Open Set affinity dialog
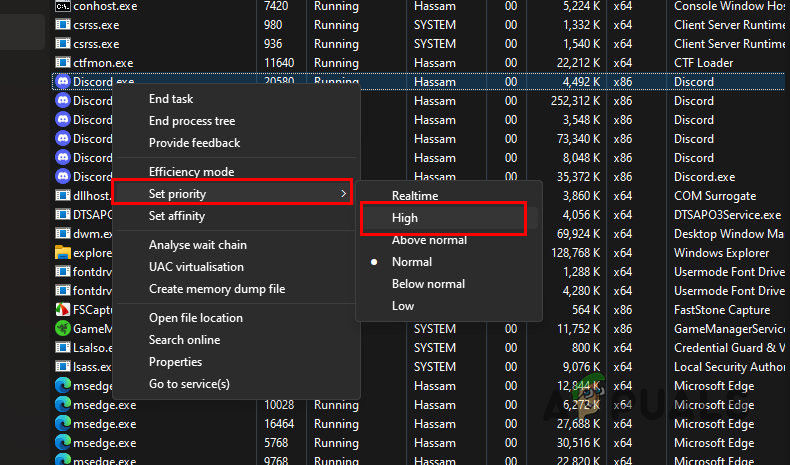This screenshot has width=790, height=465. [177, 216]
